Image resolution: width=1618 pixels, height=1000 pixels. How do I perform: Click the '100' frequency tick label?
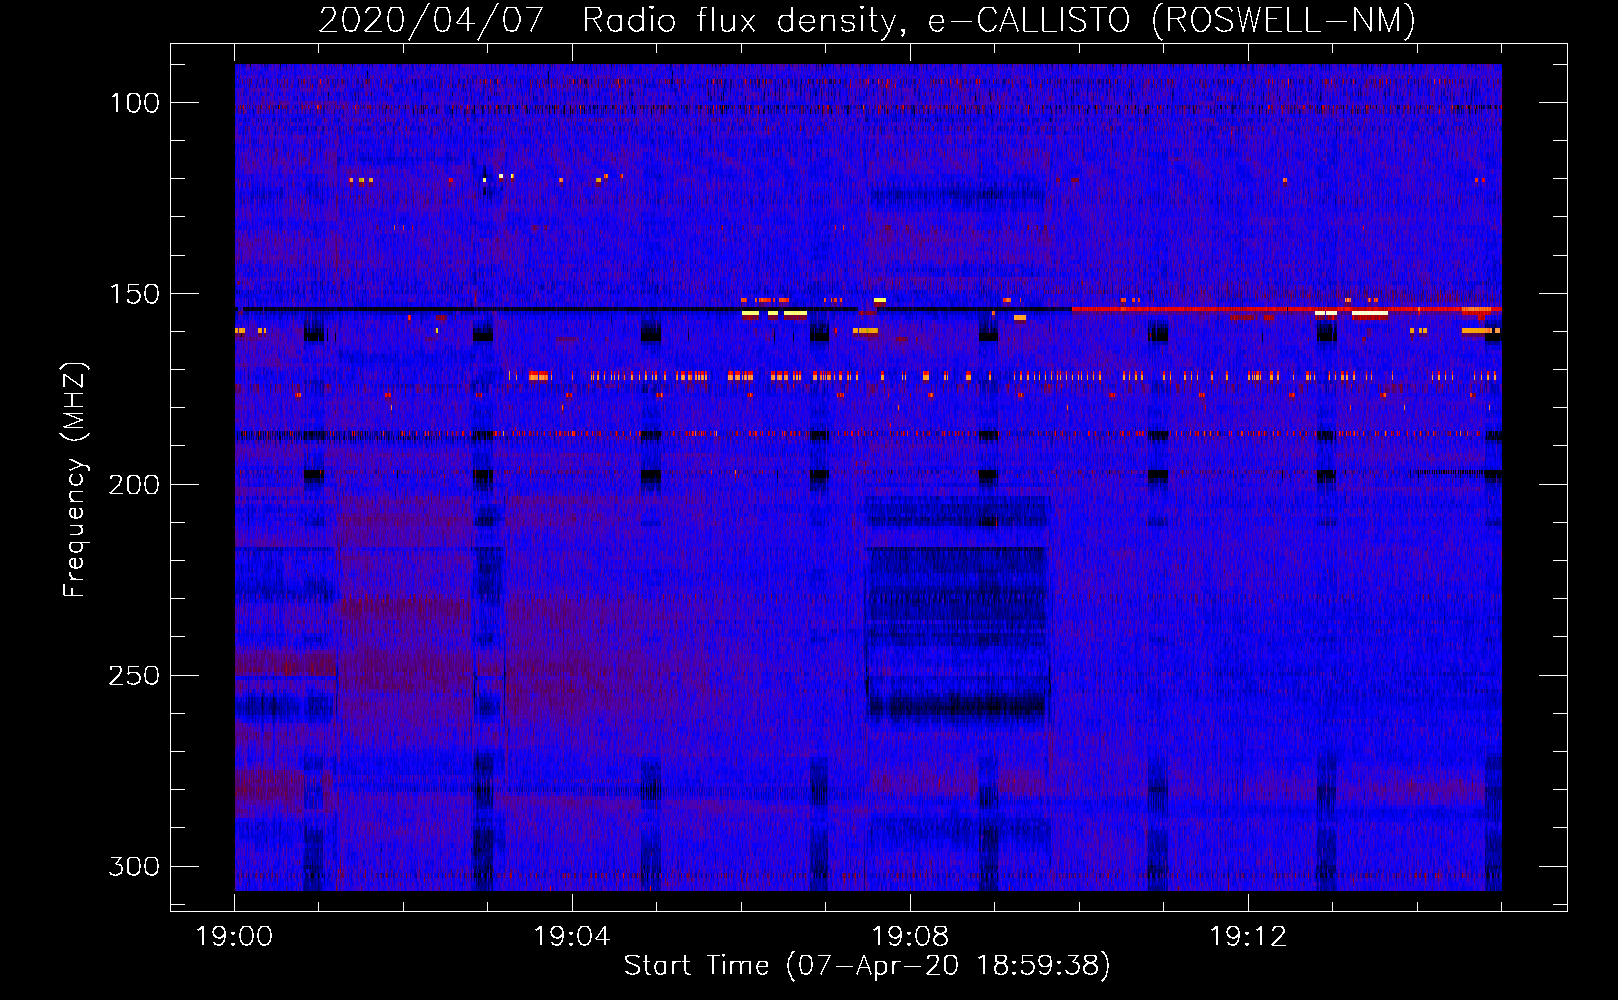(x=134, y=103)
